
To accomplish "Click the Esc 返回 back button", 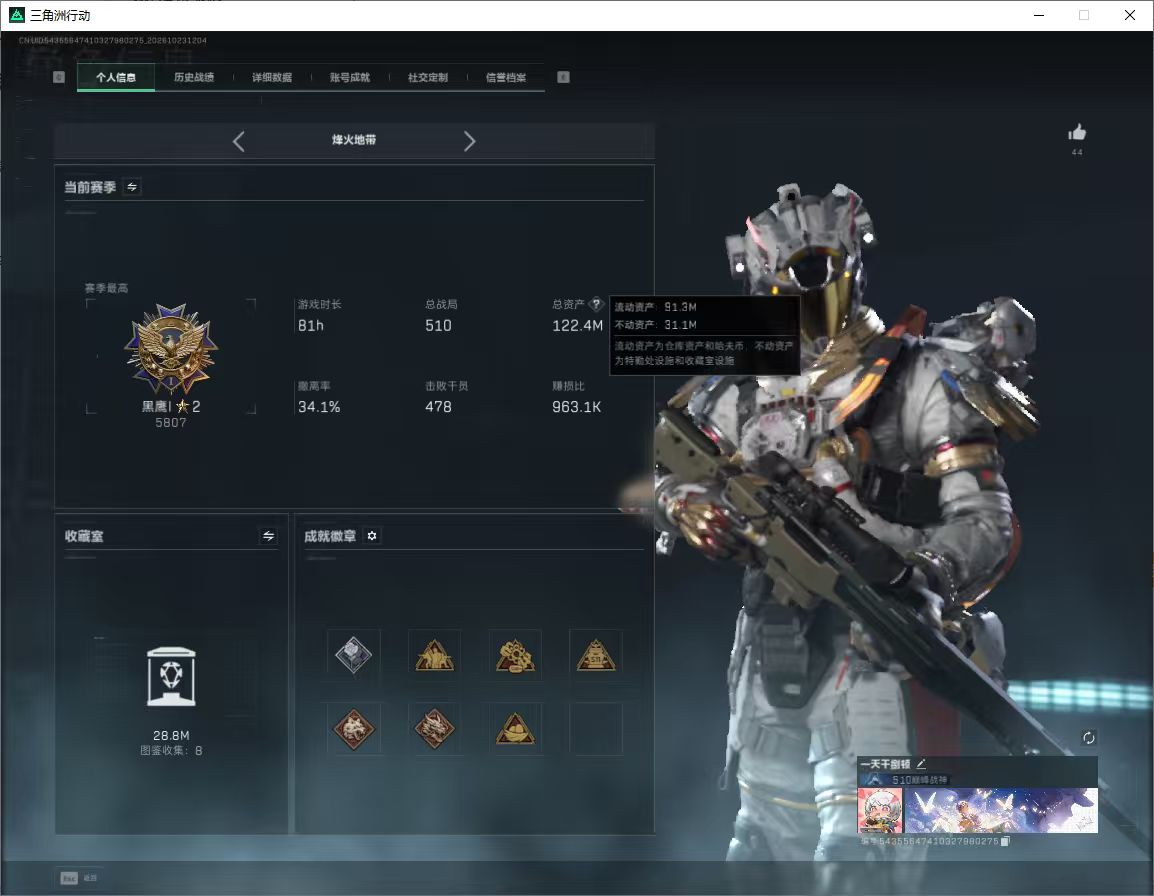I will pyautogui.click(x=79, y=878).
